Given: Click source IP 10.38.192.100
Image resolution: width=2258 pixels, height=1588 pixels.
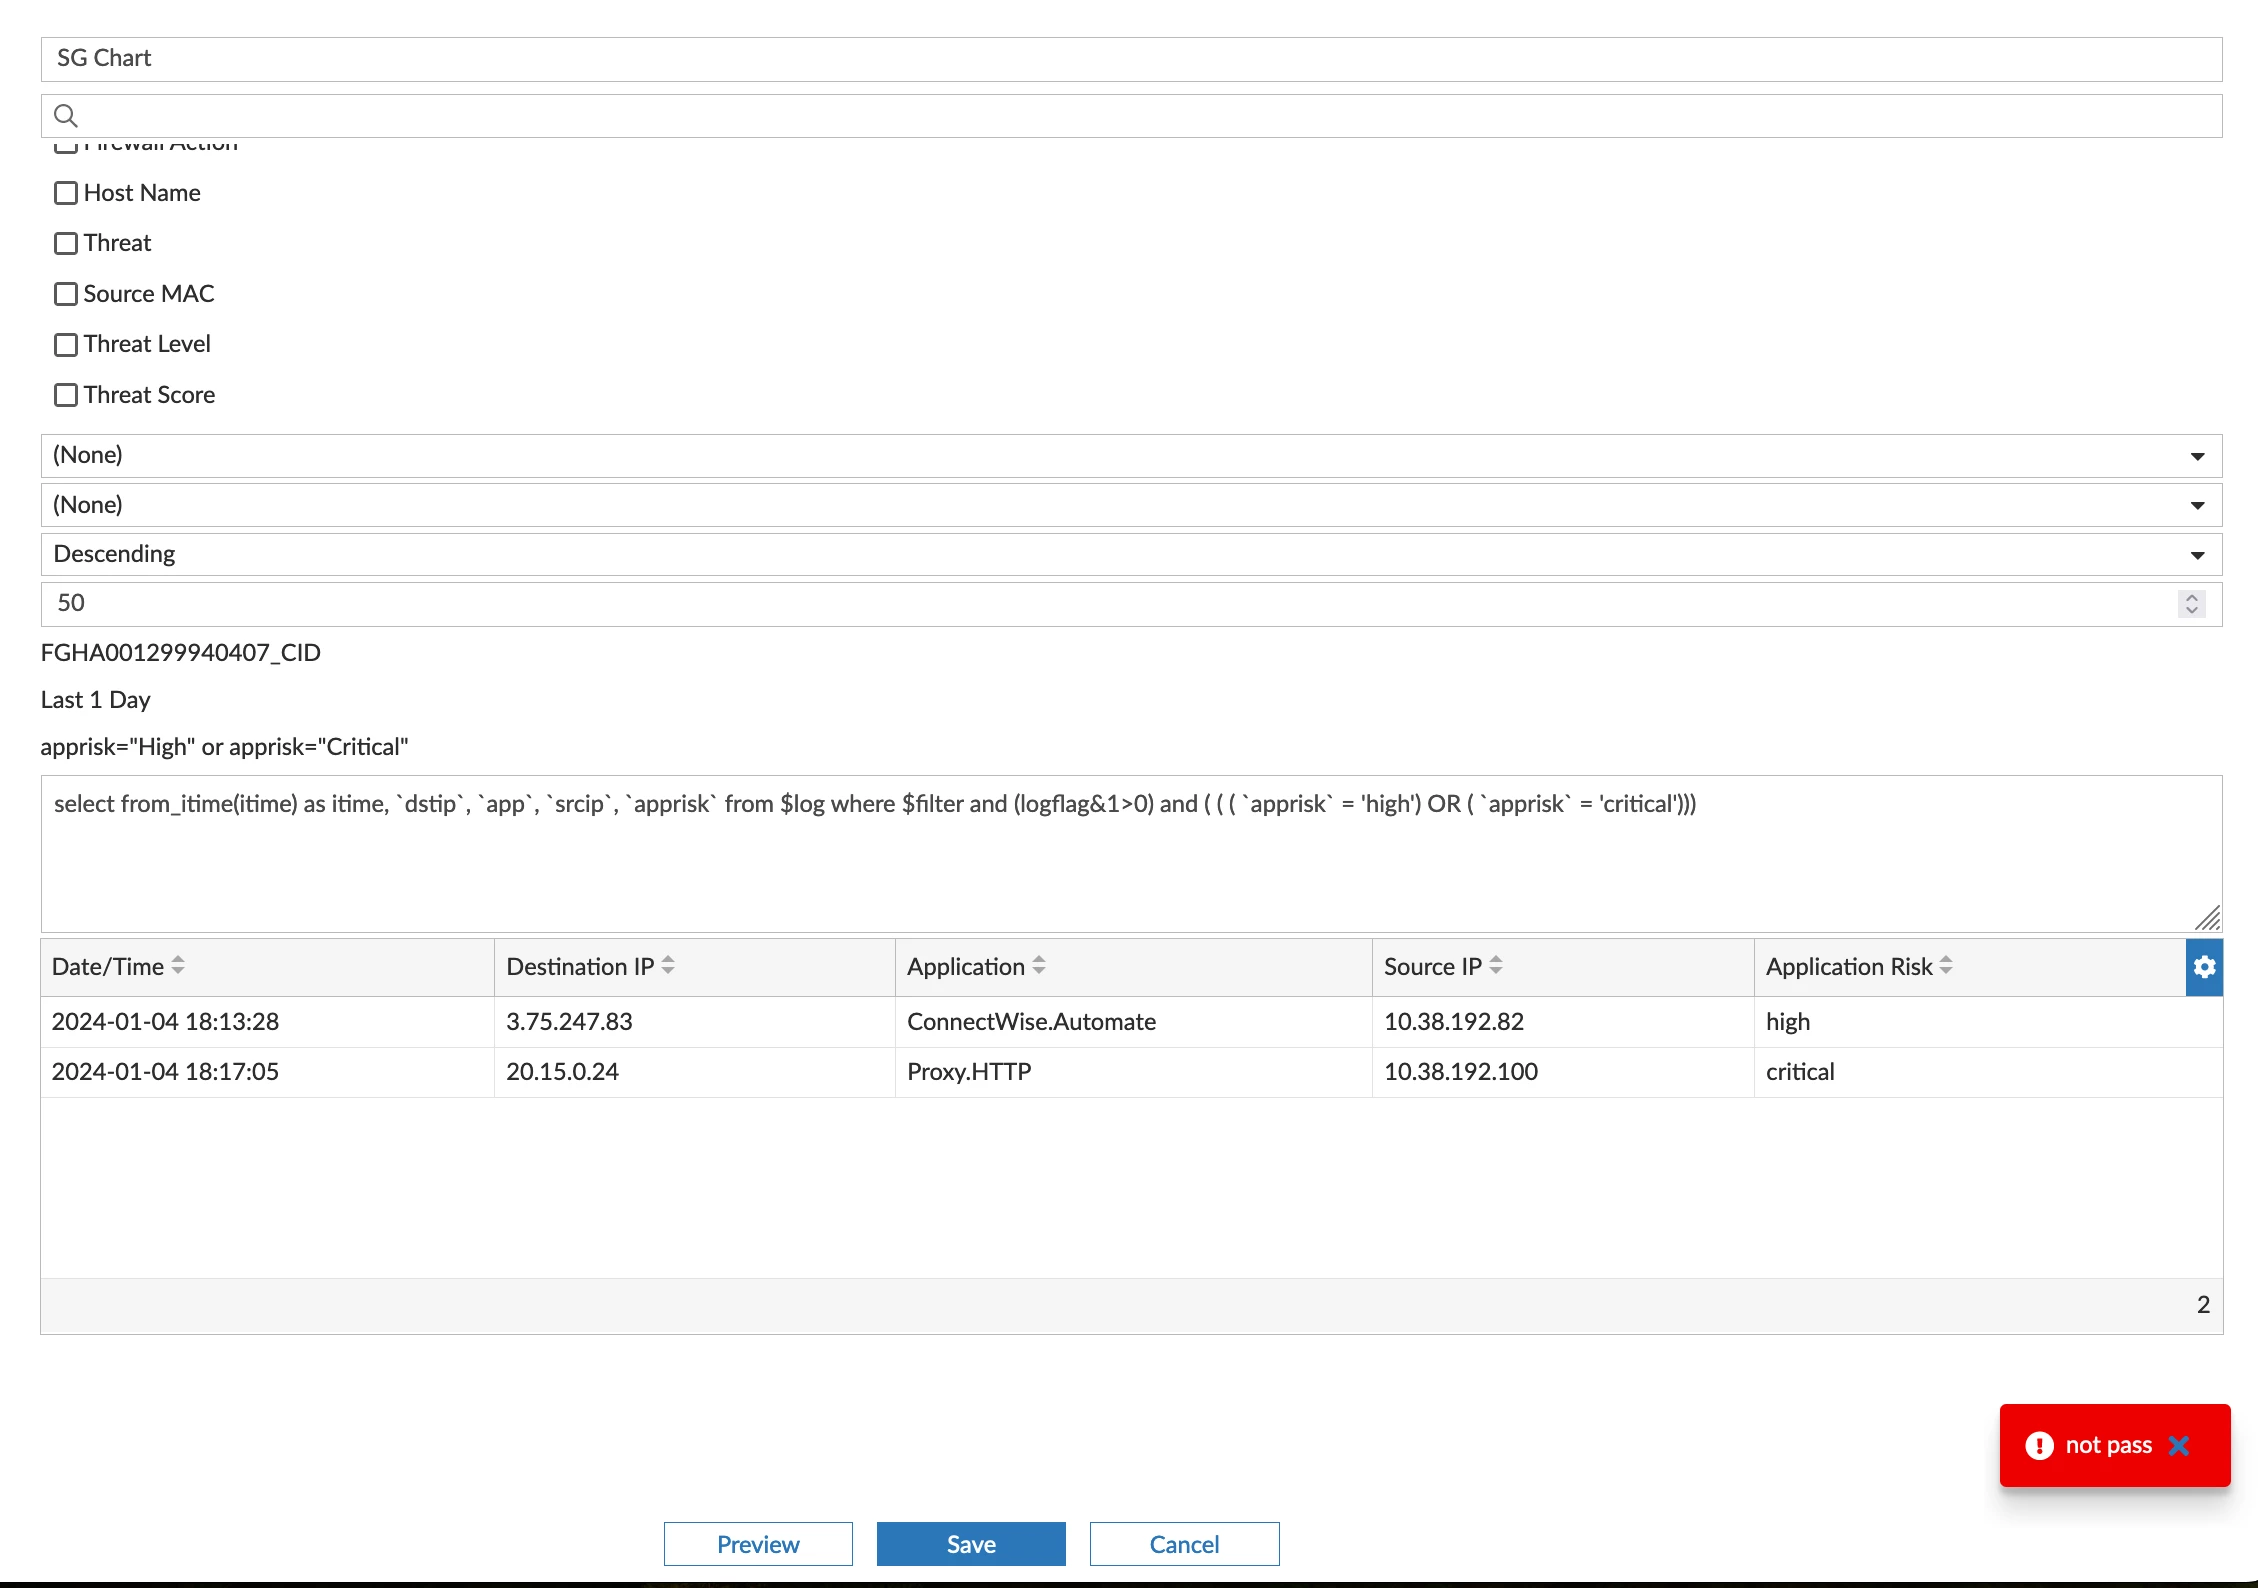Looking at the screenshot, I should [1460, 1072].
